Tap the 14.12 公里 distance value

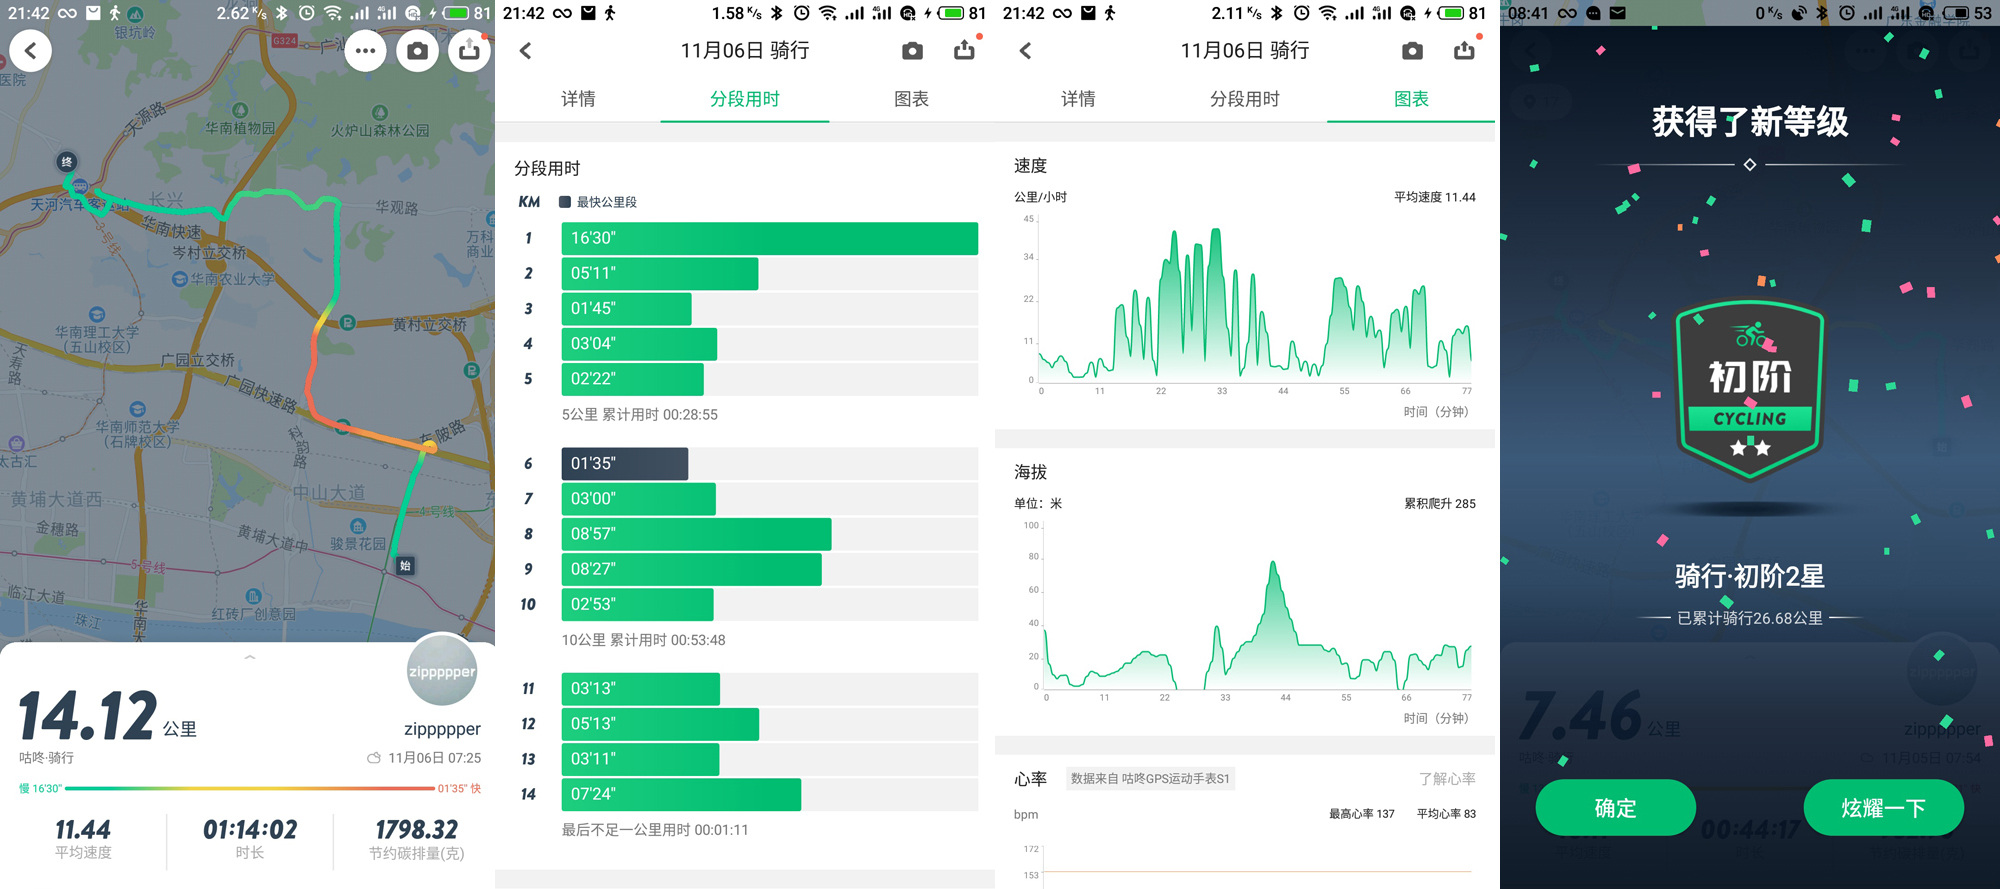click(x=107, y=716)
